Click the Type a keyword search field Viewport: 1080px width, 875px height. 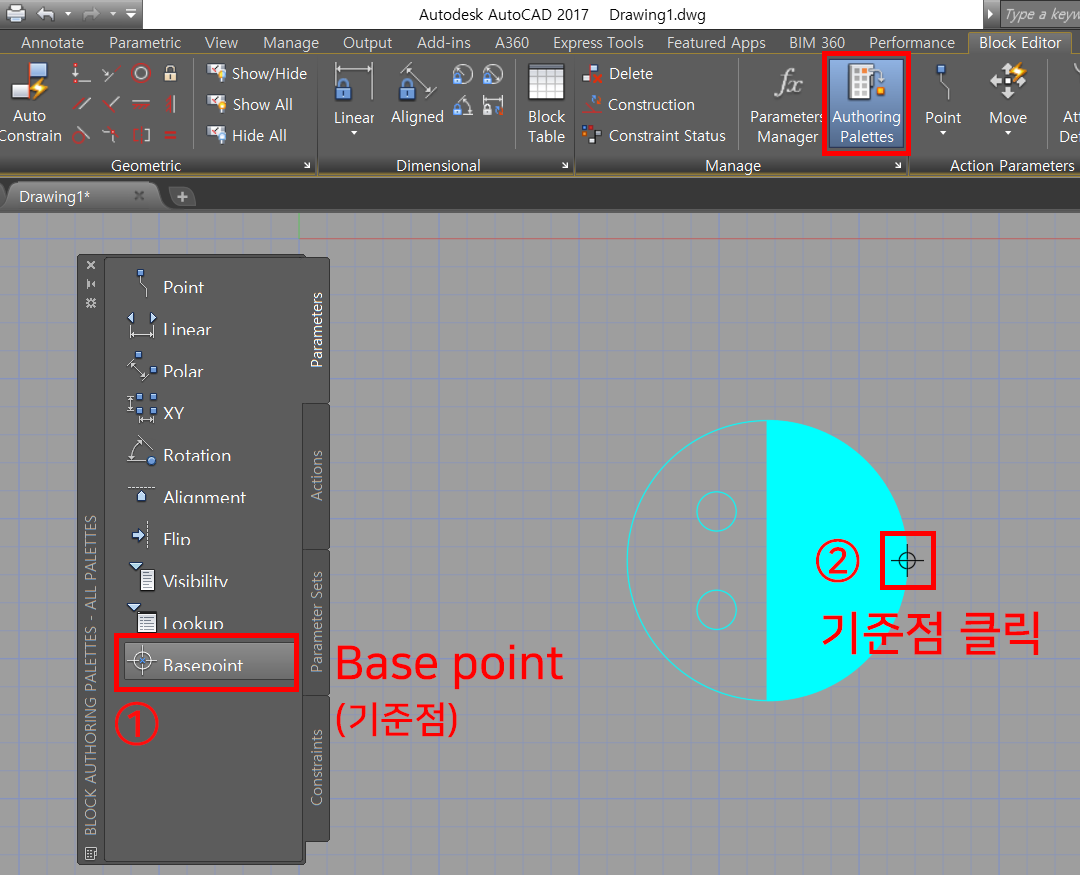[1041, 14]
